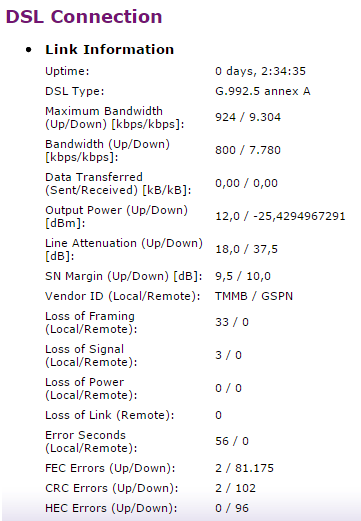Select the Error Seconds value 56 / 0

pyautogui.click(x=232, y=441)
